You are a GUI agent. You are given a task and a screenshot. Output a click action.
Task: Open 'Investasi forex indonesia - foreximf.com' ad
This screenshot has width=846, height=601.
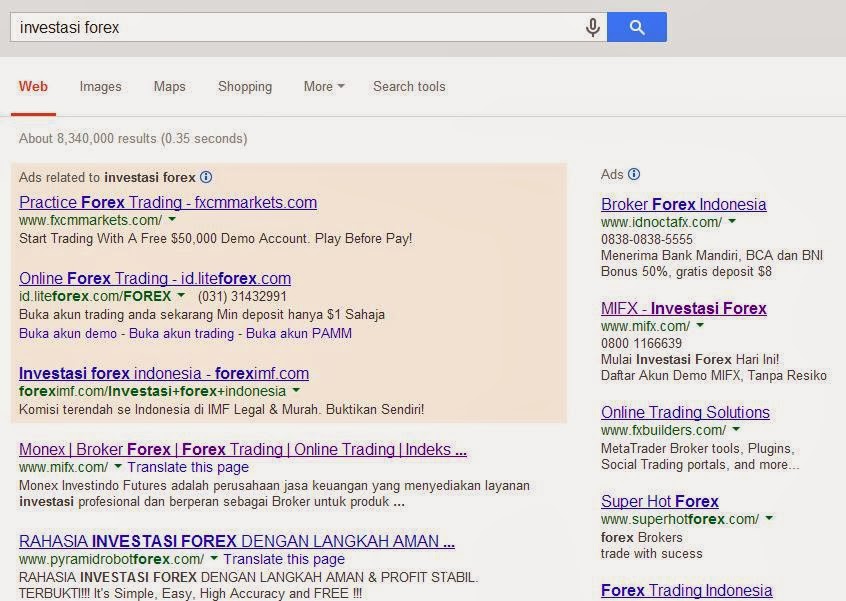click(x=164, y=373)
